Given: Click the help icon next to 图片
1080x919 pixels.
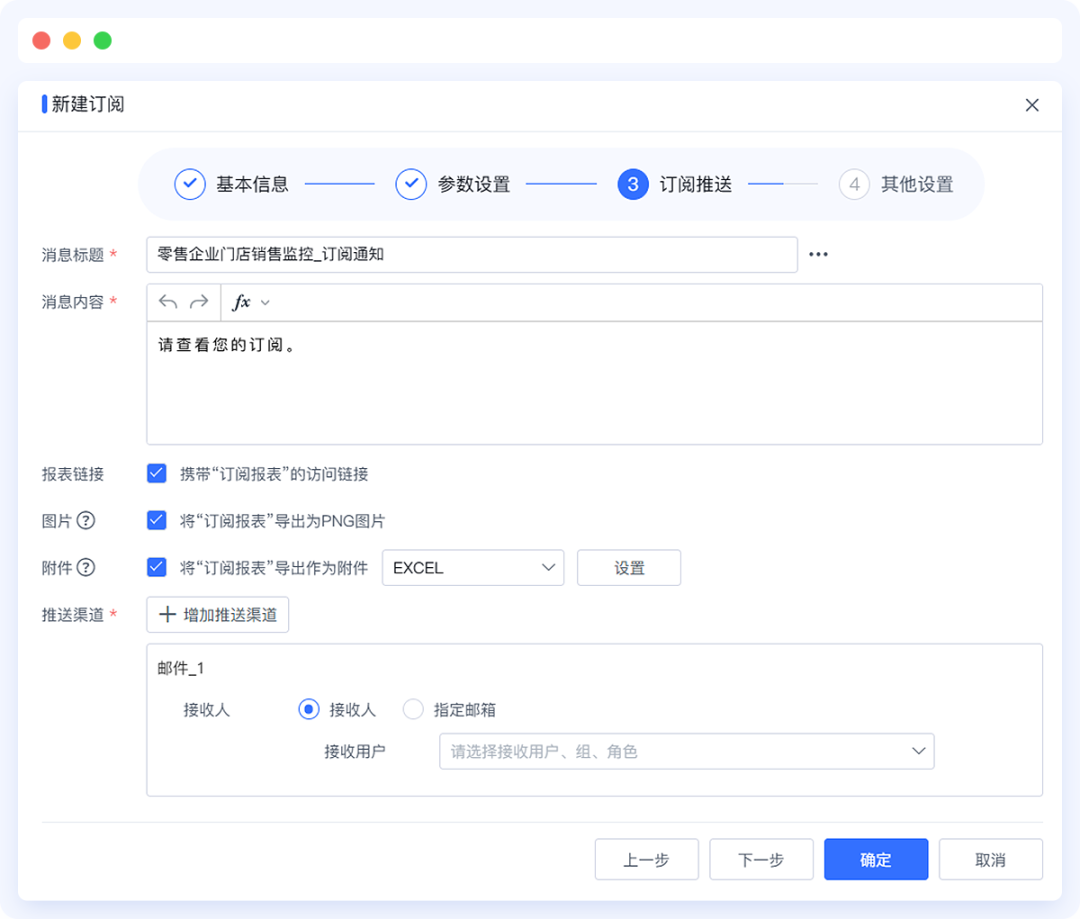Looking at the screenshot, I should (87, 520).
